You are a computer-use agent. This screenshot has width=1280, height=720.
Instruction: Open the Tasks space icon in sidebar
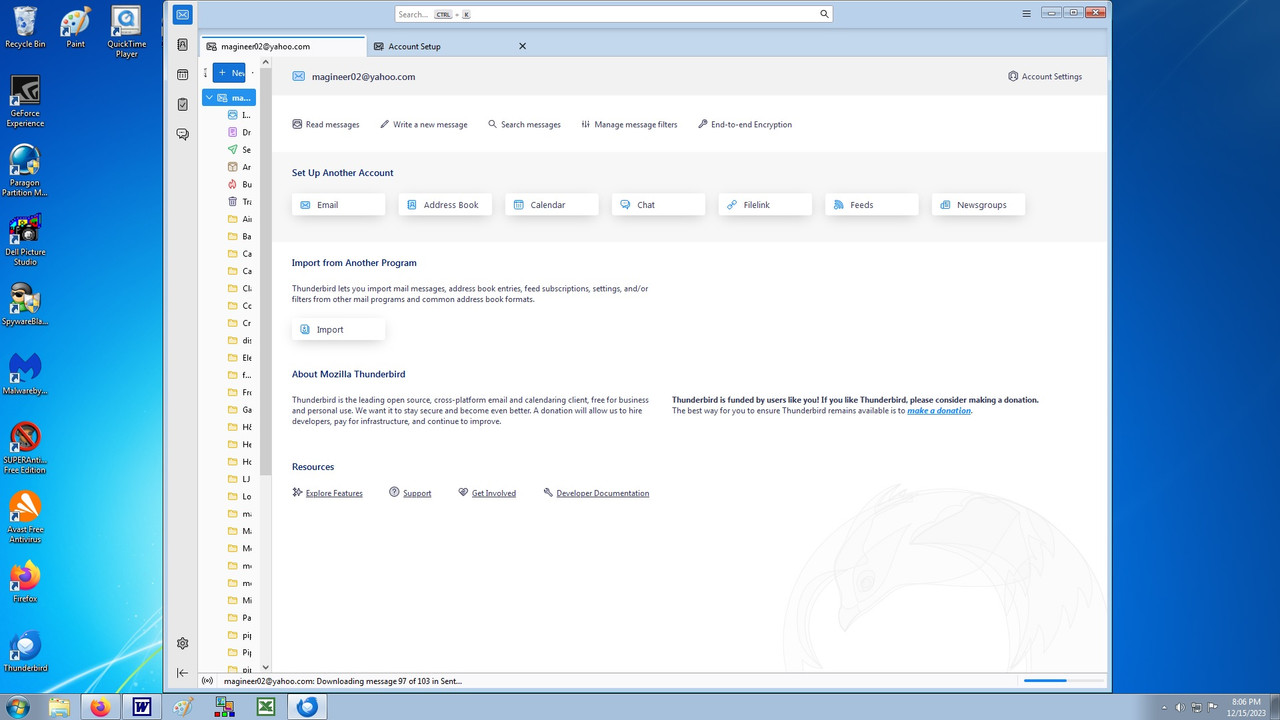coord(182,104)
